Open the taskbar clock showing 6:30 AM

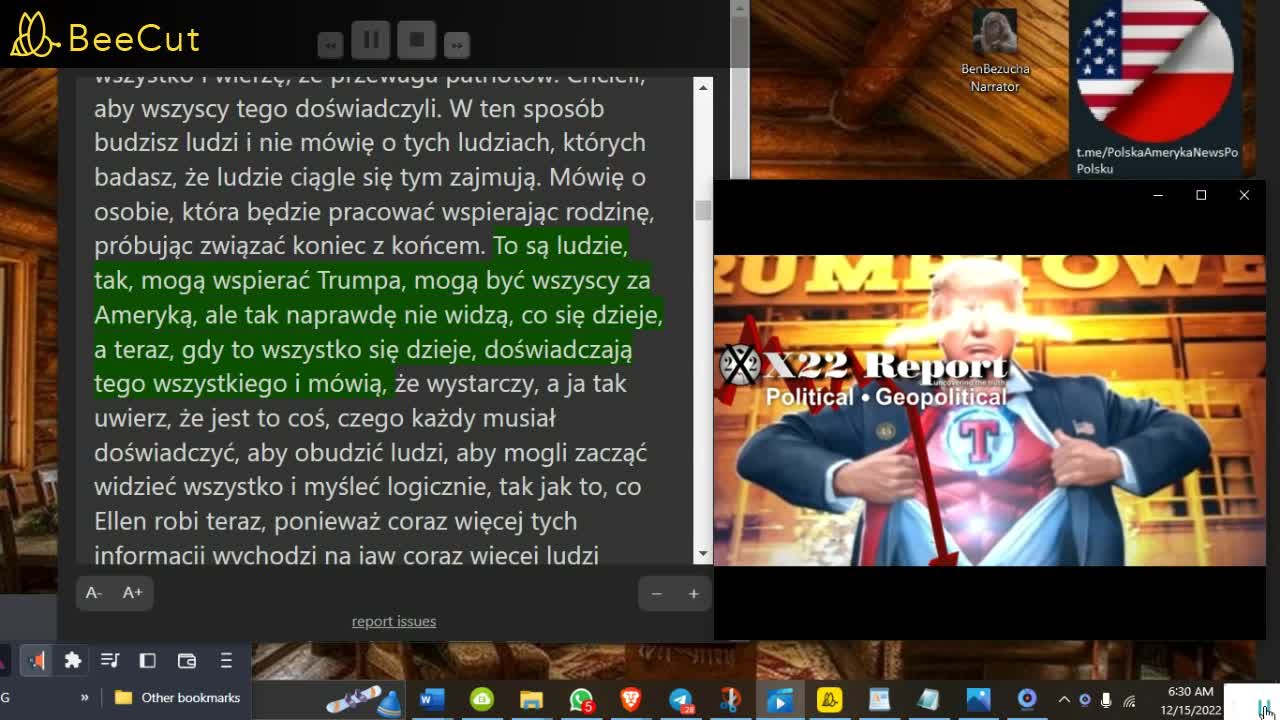click(x=1192, y=700)
